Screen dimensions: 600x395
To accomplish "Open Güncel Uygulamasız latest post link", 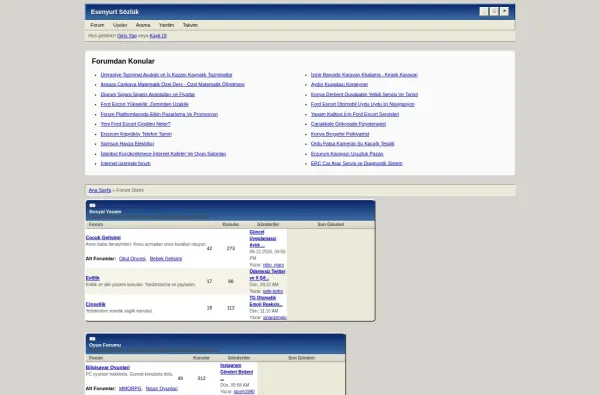I will pos(263,238).
